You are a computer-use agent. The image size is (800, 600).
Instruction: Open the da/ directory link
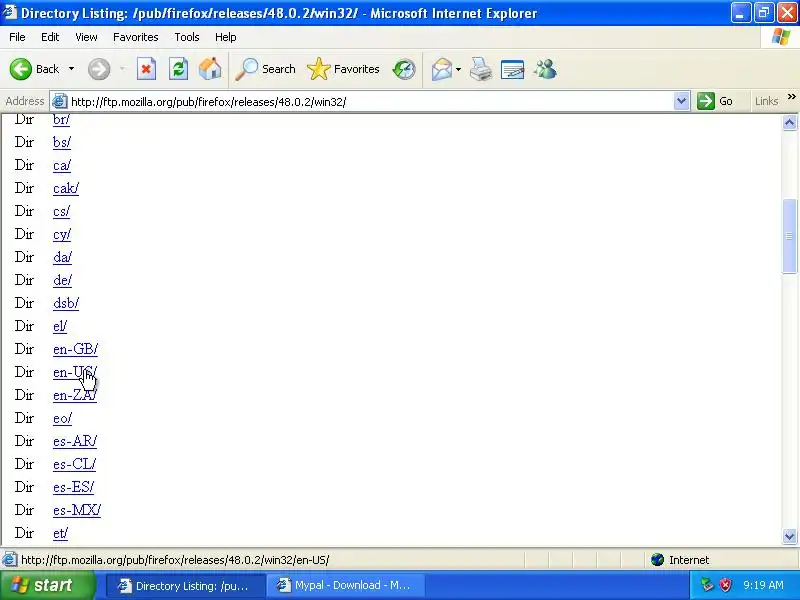click(62, 257)
